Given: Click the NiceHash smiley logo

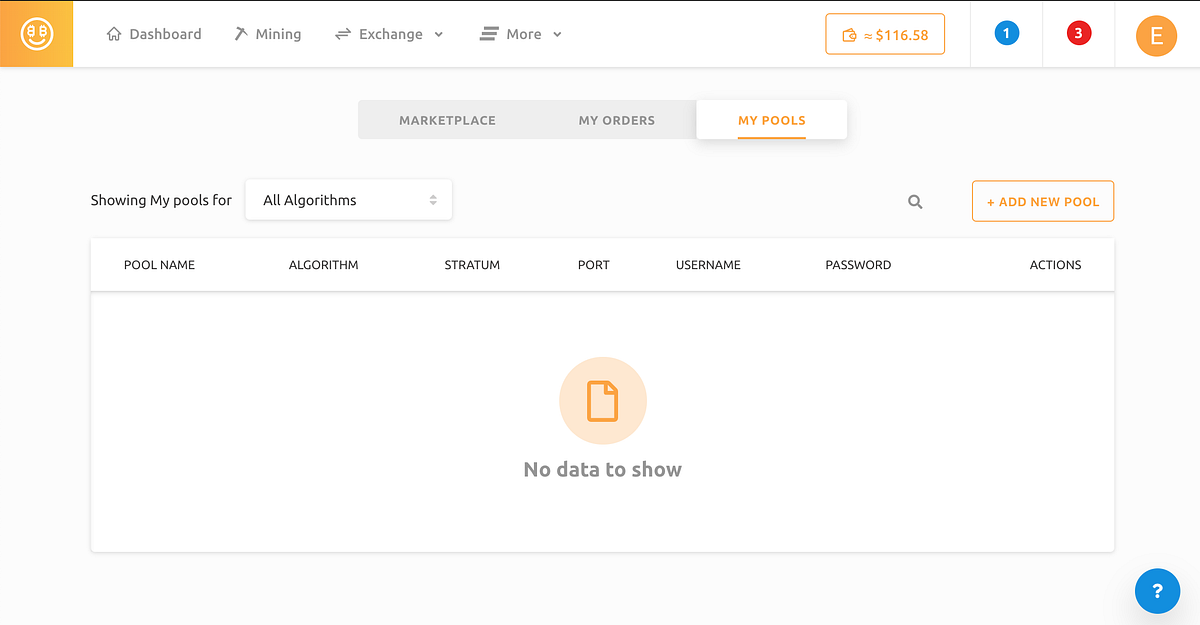Looking at the screenshot, I should tap(36, 33).
